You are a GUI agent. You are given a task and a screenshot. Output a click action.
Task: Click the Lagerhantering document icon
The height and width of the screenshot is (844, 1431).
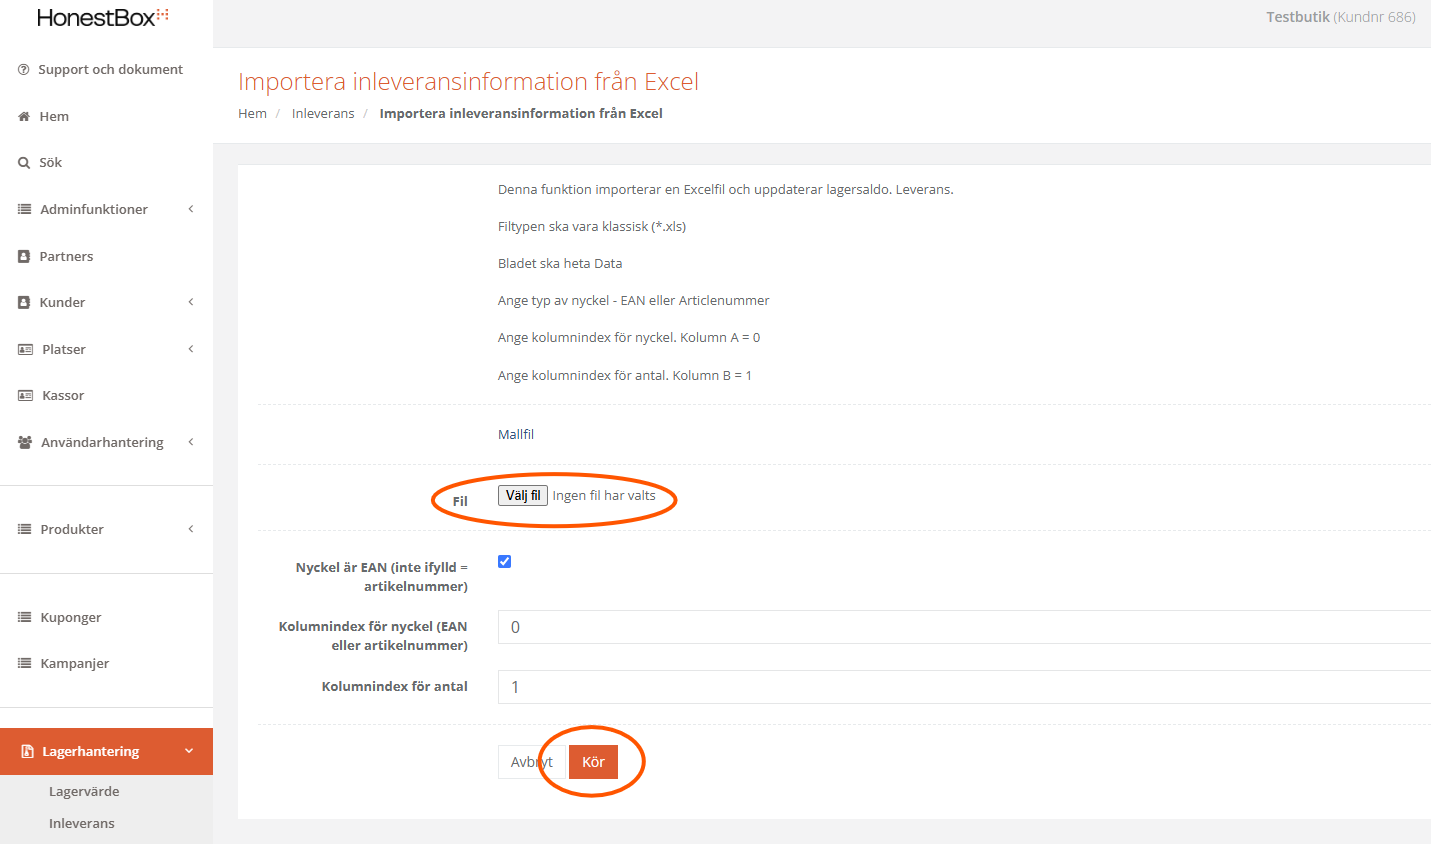pyautogui.click(x=27, y=752)
